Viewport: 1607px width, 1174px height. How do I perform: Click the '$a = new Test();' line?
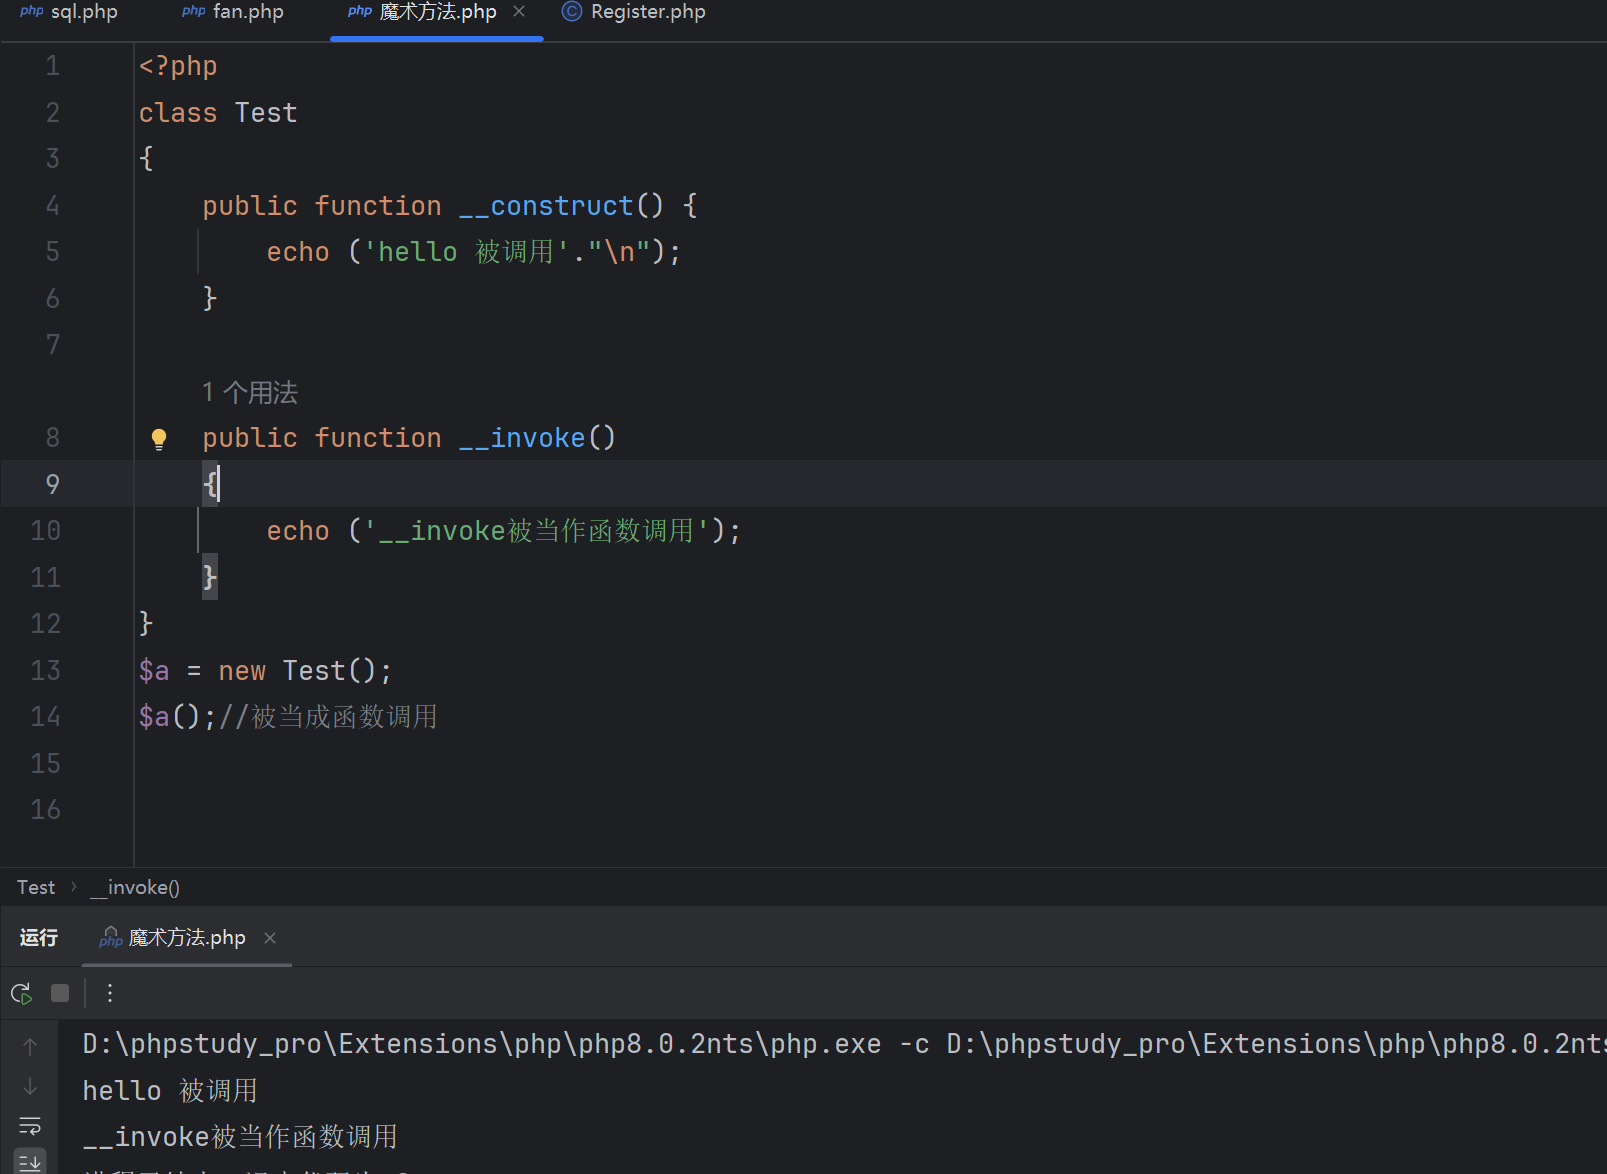tap(265, 670)
